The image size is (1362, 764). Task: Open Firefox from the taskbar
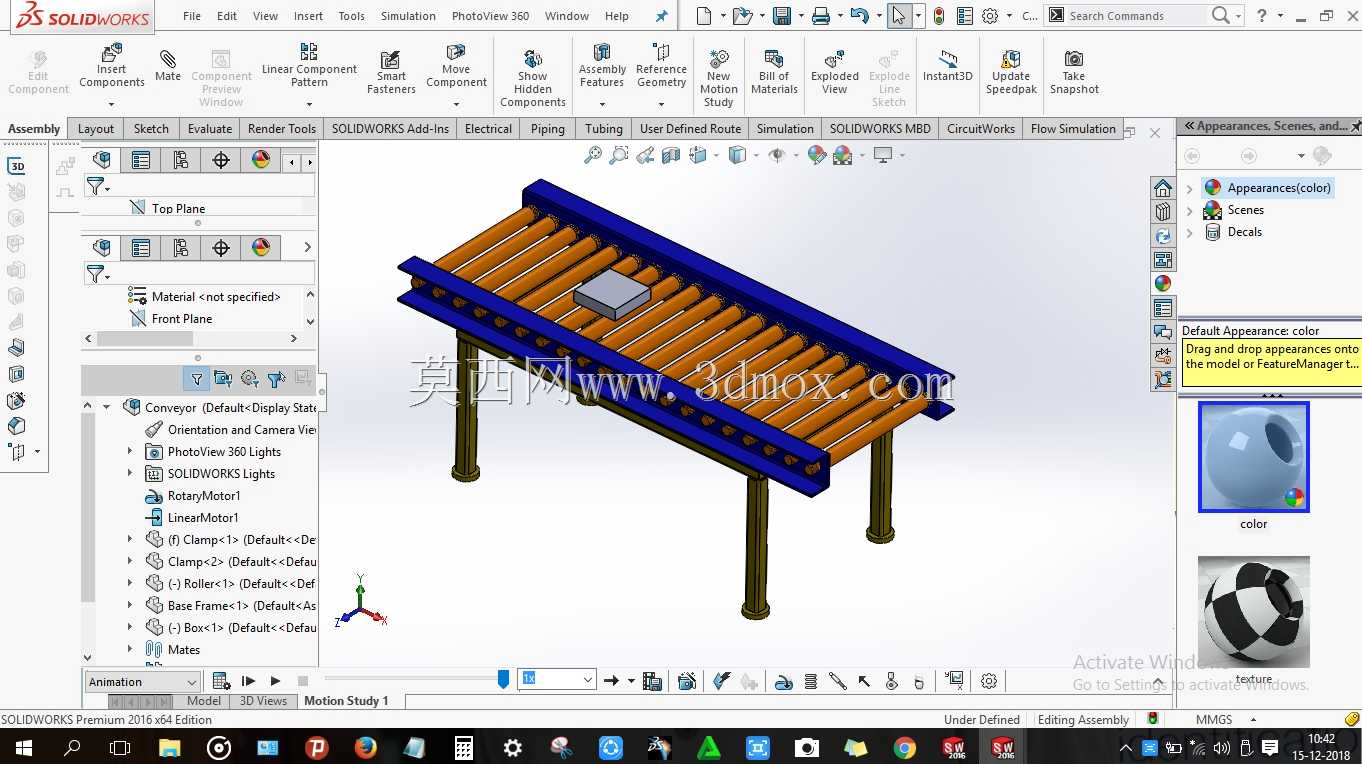click(365, 747)
